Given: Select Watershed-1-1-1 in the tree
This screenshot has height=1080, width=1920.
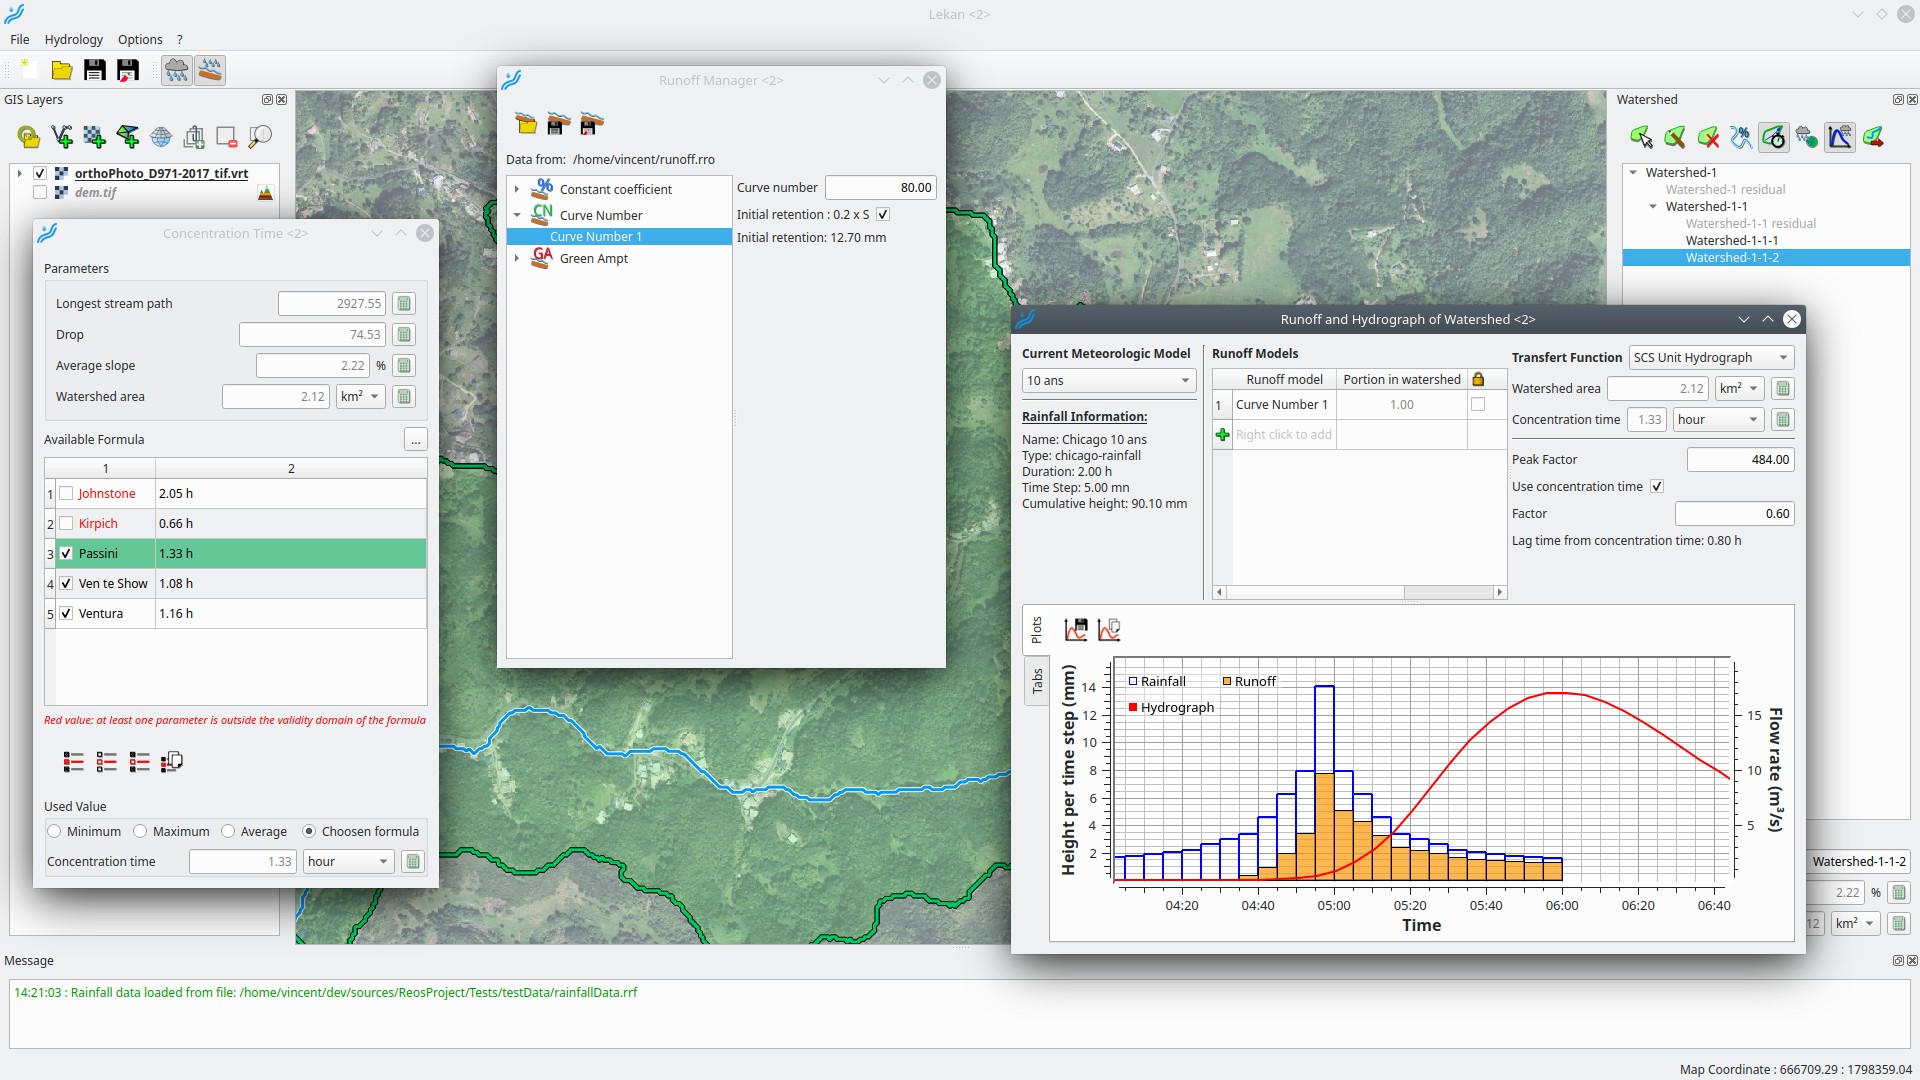Looking at the screenshot, I should 1731,241.
